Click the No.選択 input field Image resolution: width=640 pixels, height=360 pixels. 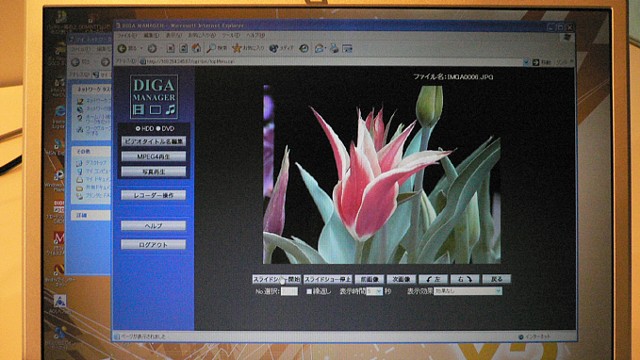tap(289, 291)
